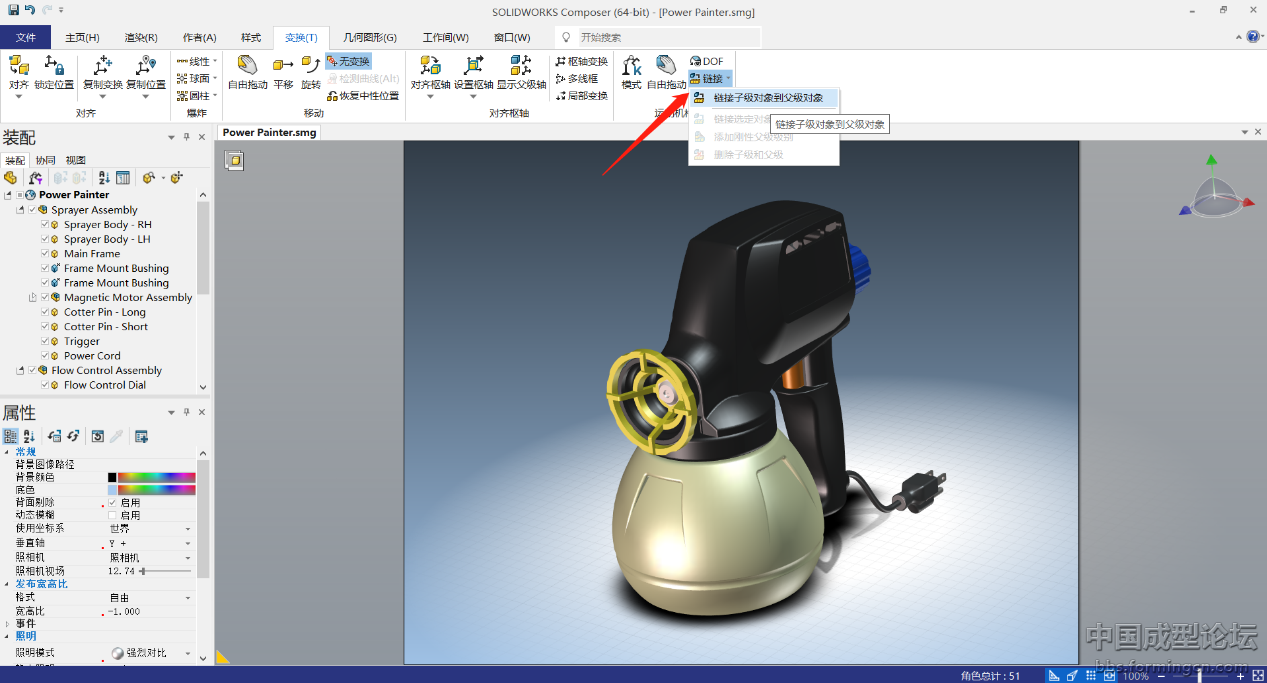Click the 自由拖动 free drag tool in 移动 group
Viewport: 1267px width, 683px height.
click(247, 72)
